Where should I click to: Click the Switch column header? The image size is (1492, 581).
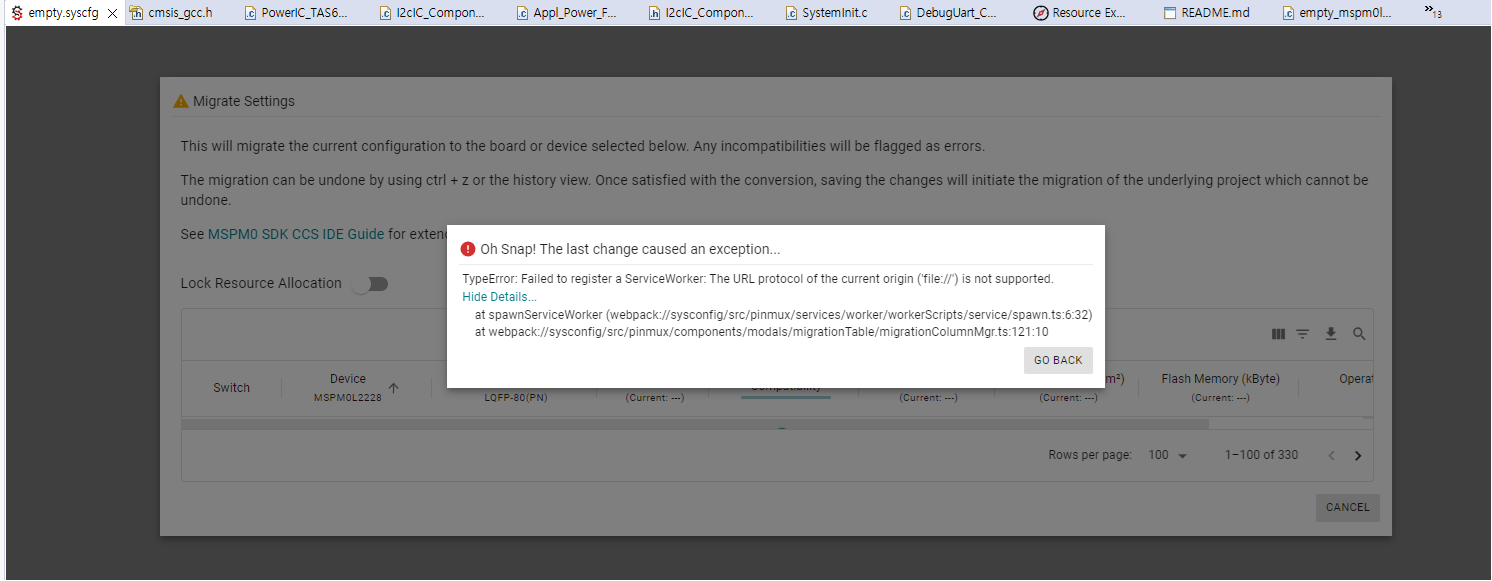coord(231,388)
